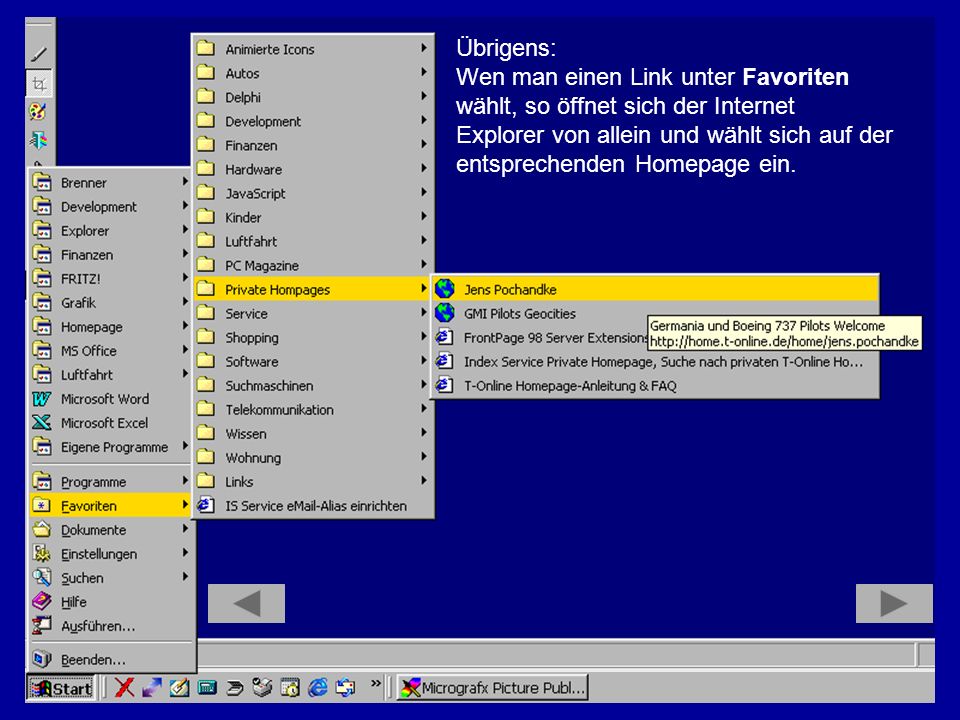Expand the Telekommunikation submenu arrow
The image size is (960, 720).
point(423,408)
